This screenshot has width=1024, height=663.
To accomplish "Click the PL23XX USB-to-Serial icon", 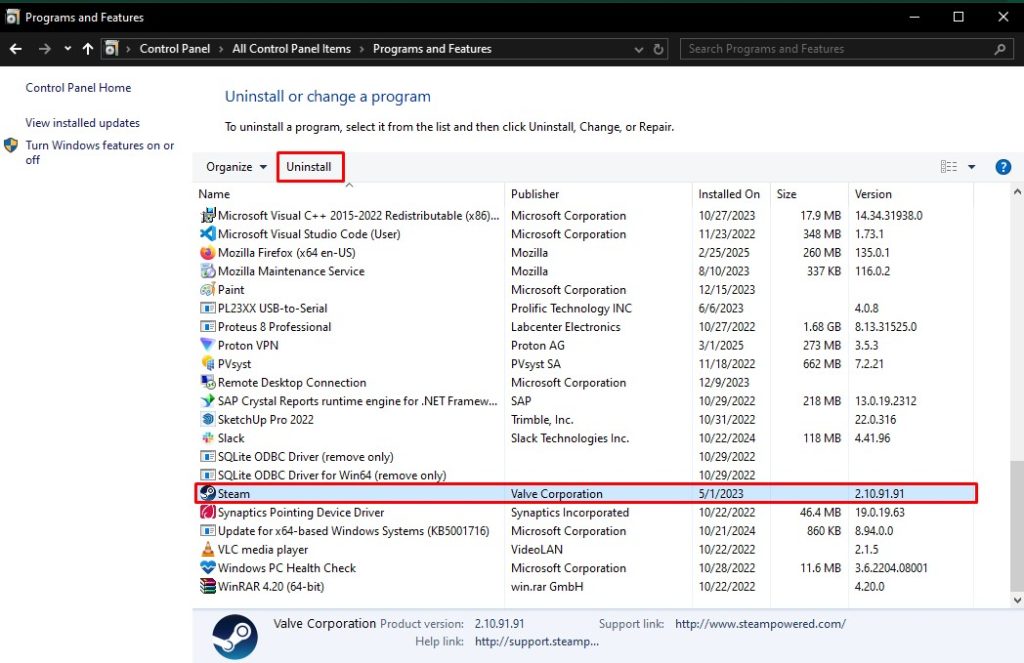I will tap(208, 308).
